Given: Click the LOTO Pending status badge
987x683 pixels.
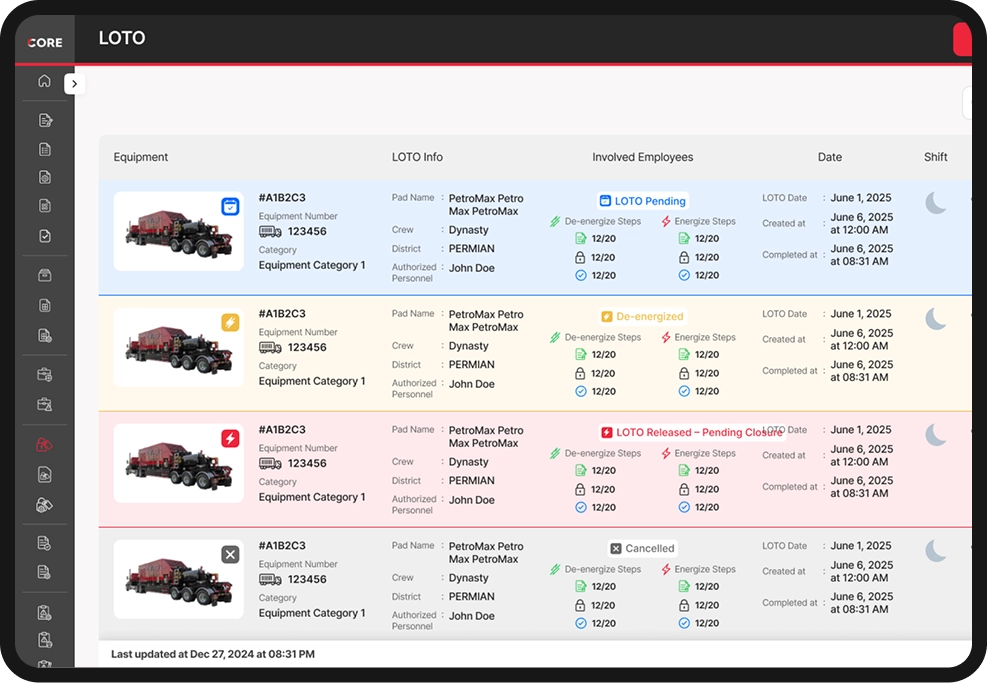Looking at the screenshot, I should pos(643,201).
